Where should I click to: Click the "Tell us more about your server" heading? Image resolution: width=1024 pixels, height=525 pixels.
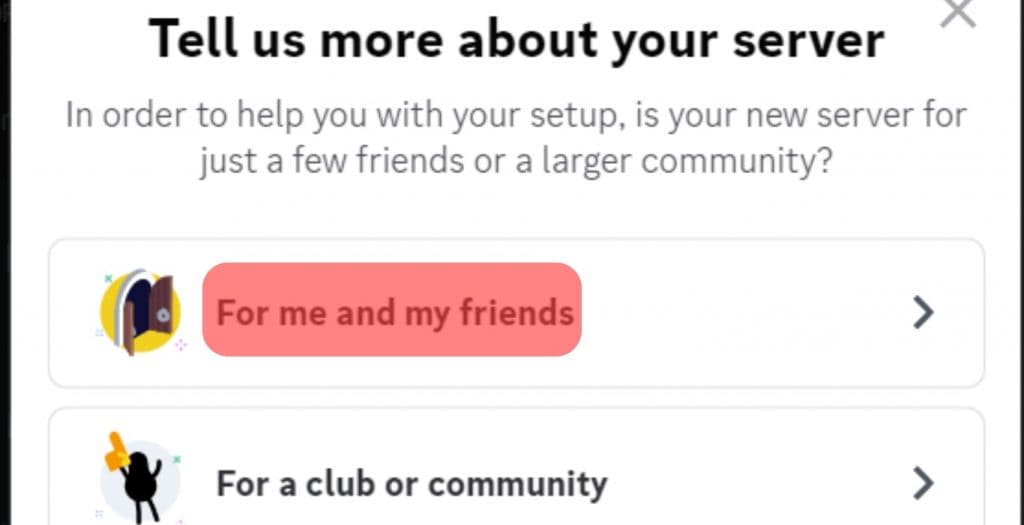516,40
